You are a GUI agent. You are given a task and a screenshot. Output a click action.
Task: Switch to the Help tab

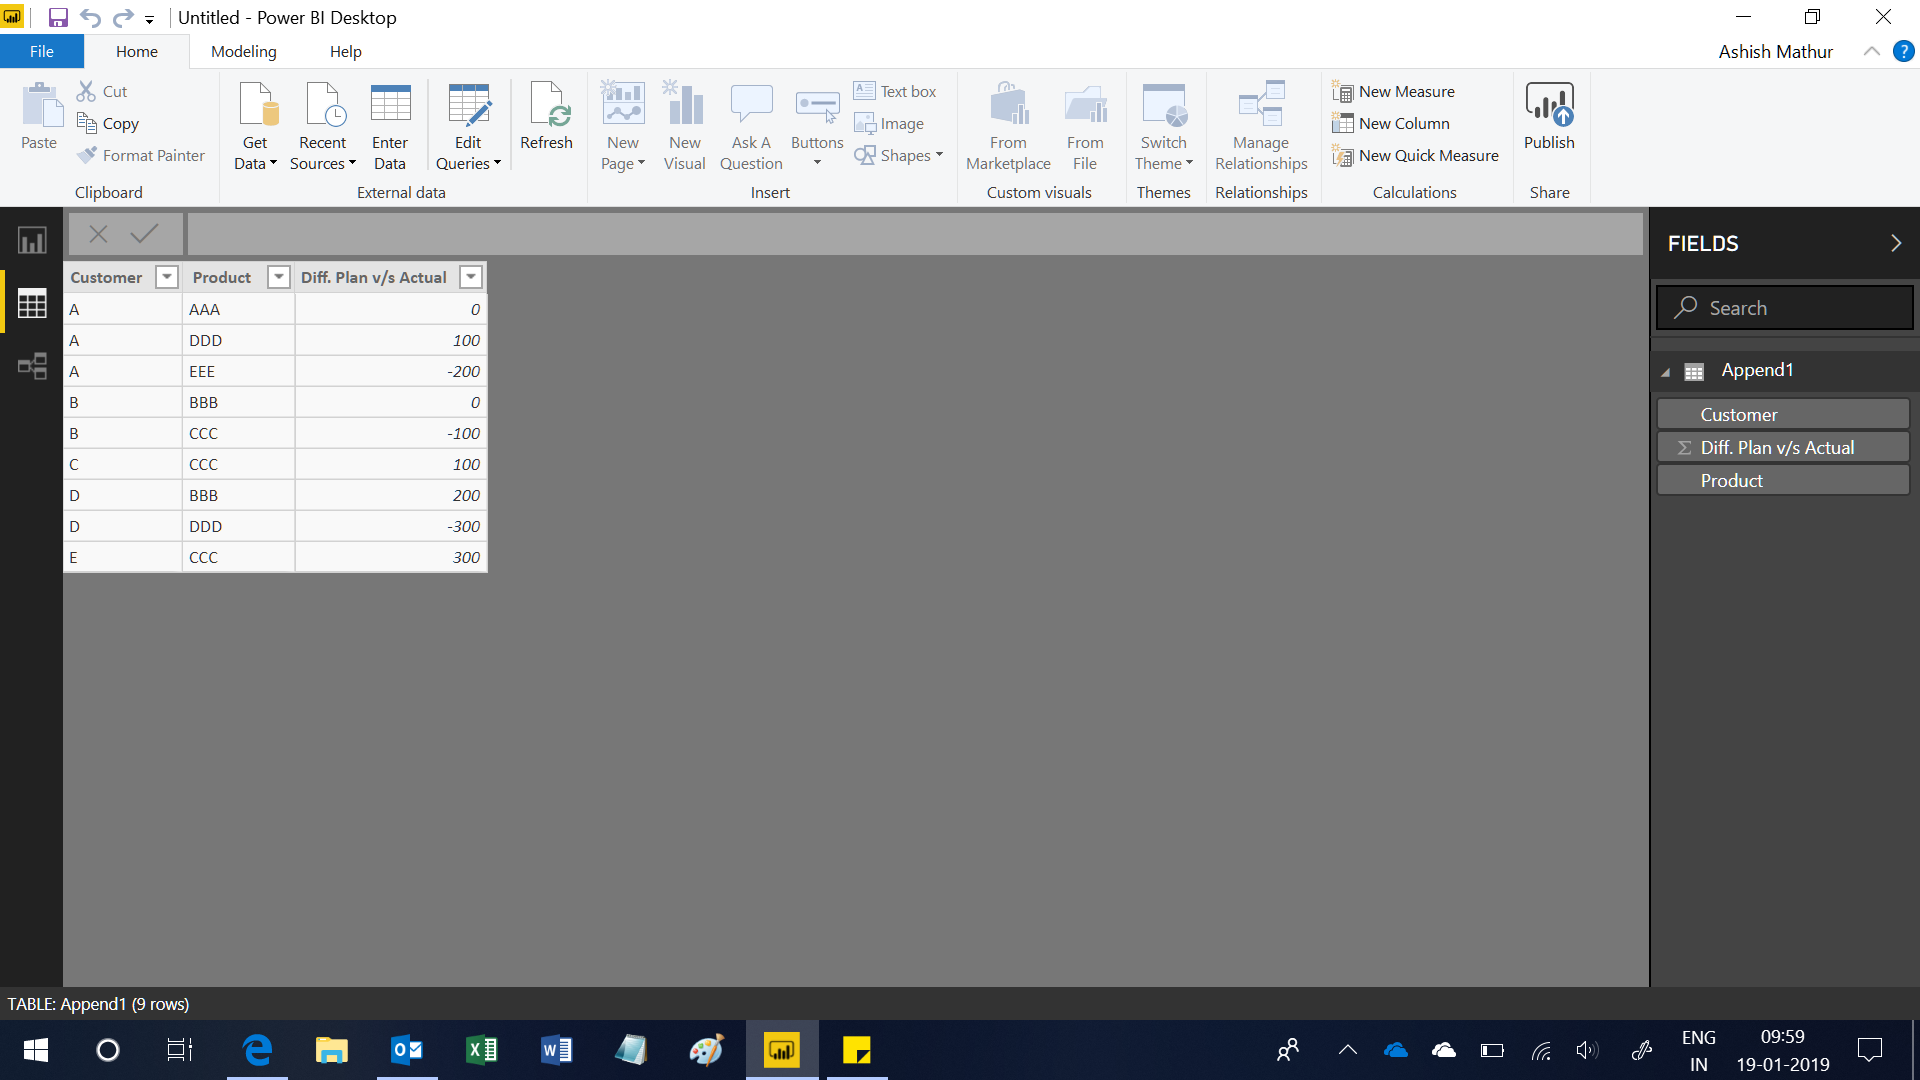click(x=346, y=51)
